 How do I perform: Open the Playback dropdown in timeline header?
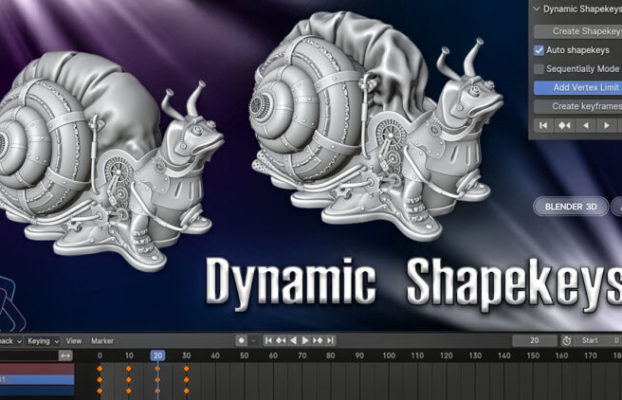click(x=11, y=341)
